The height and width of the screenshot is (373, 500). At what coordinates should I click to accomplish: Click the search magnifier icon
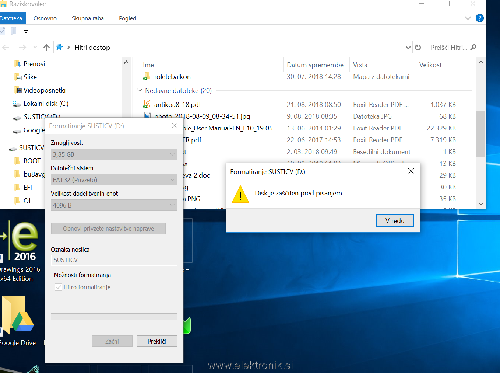(x=473, y=47)
